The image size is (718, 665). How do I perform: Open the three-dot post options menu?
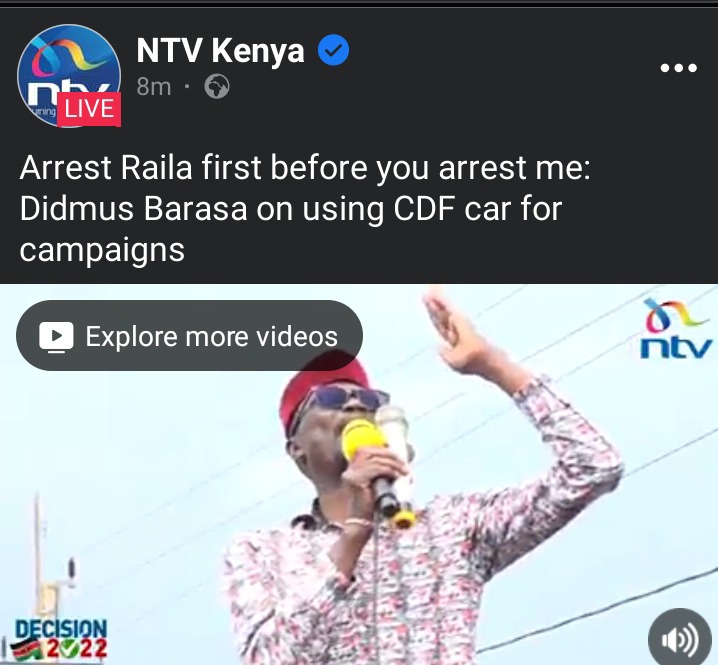coord(679,68)
